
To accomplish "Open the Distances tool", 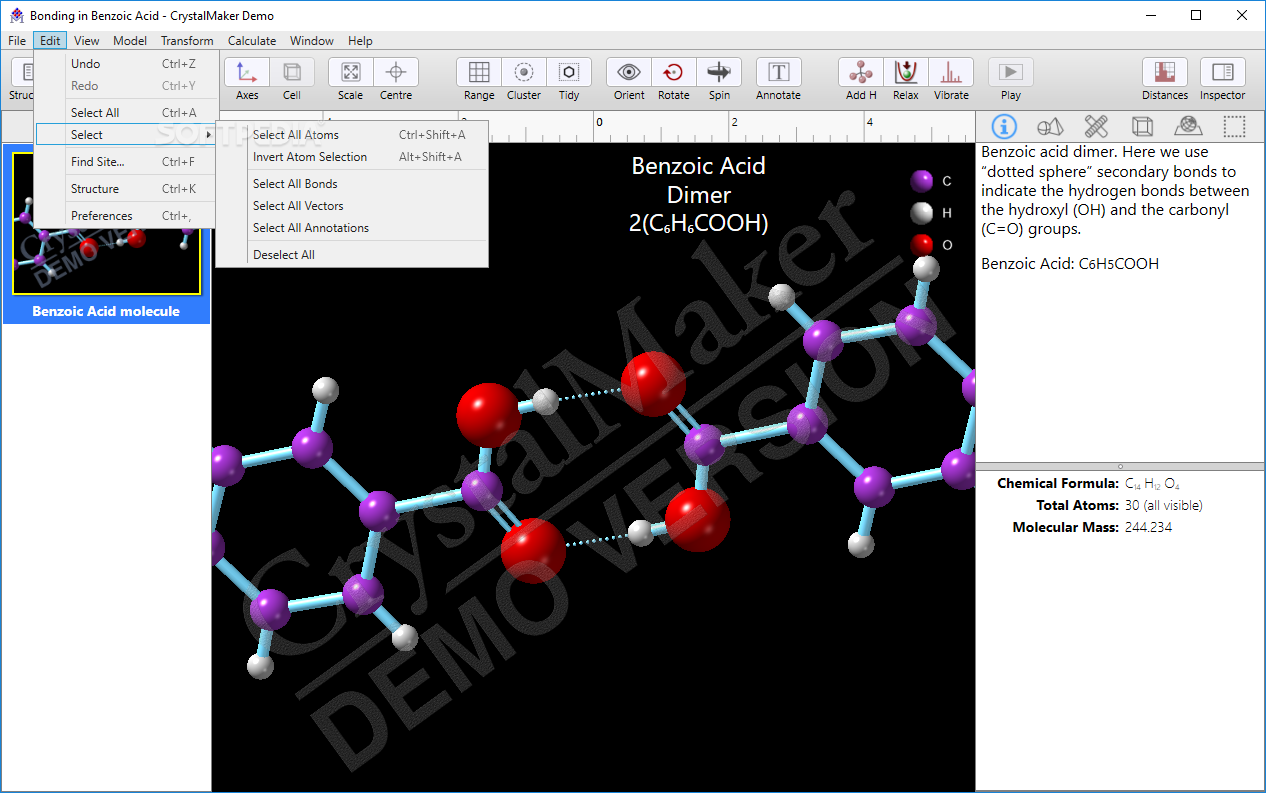I will pos(1165,72).
